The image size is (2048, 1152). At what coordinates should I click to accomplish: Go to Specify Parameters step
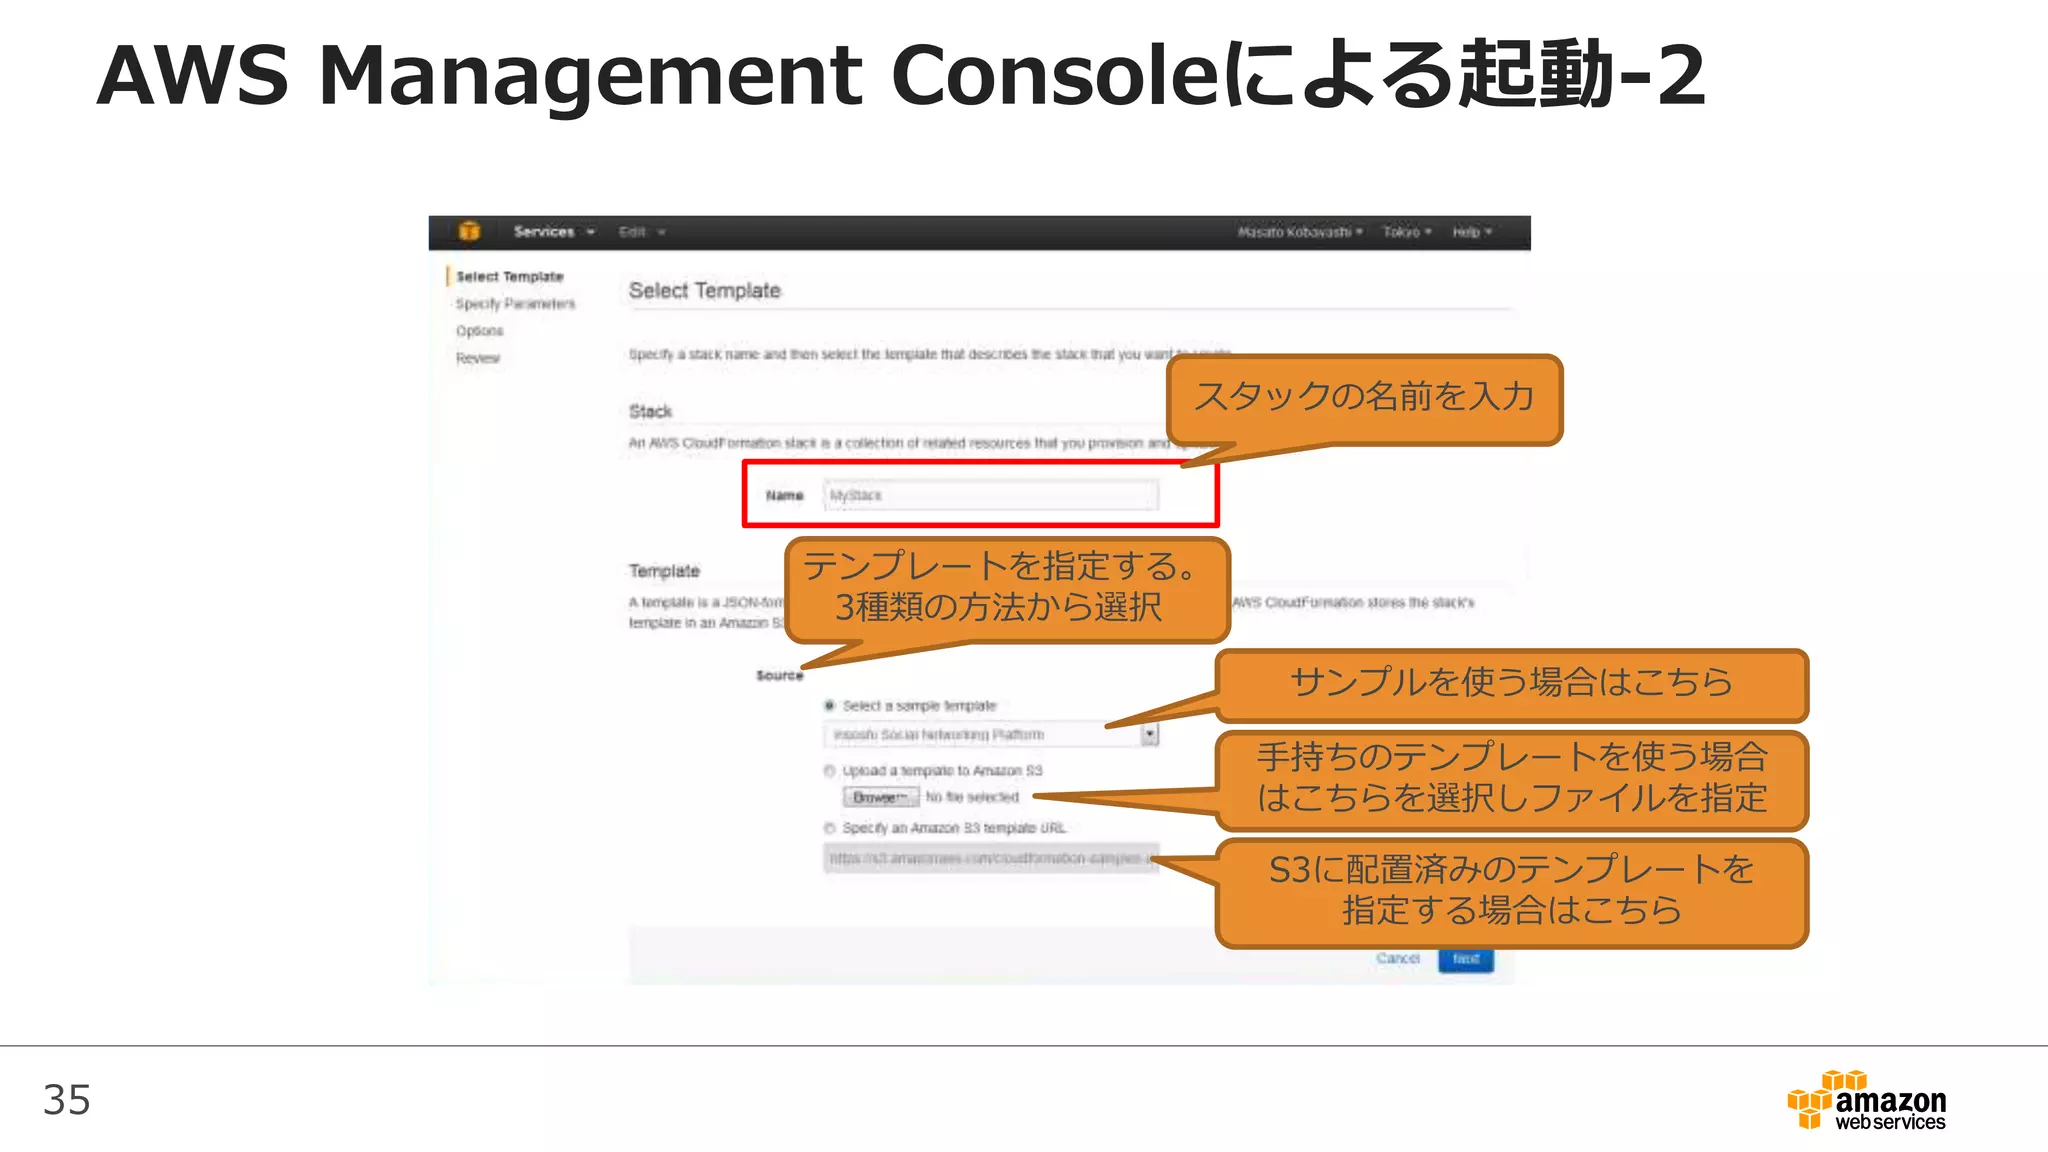515,304
